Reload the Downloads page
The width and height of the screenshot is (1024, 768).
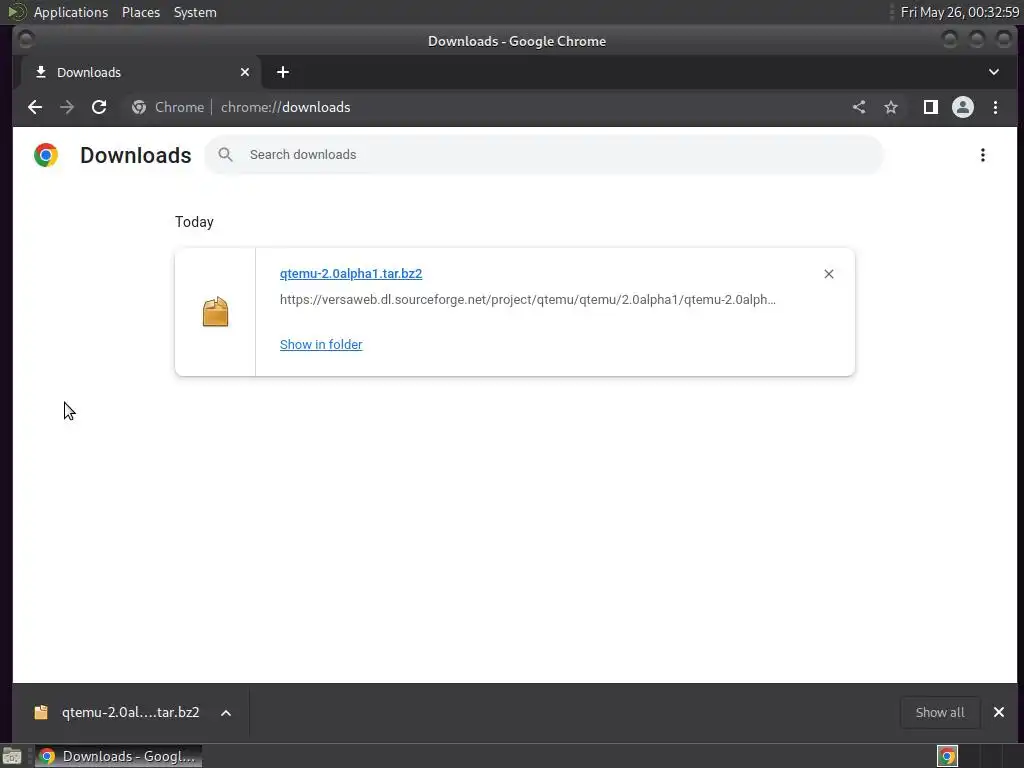tap(99, 107)
